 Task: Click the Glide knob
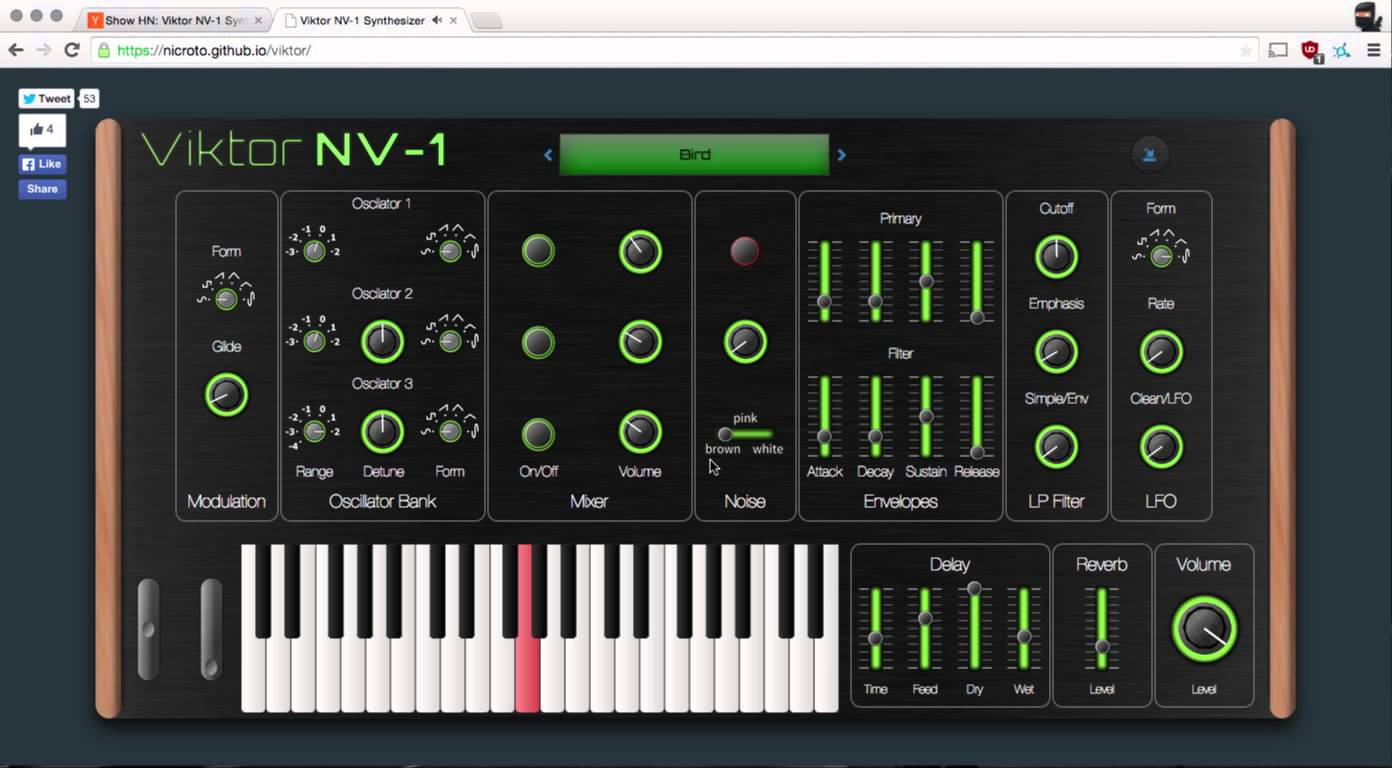tap(226, 395)
